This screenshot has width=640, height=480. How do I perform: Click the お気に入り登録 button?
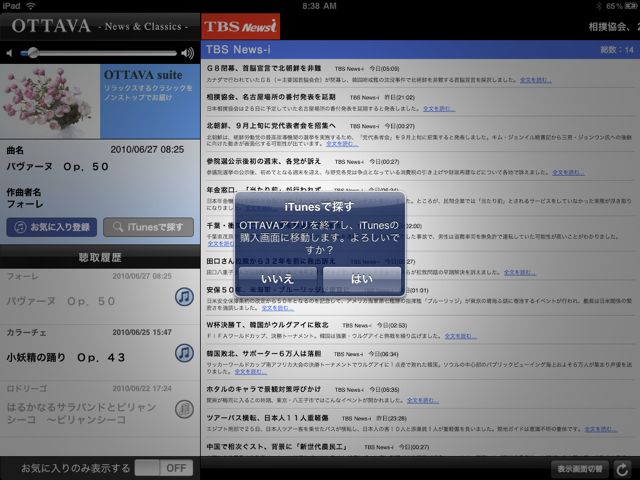pos(52,227)
